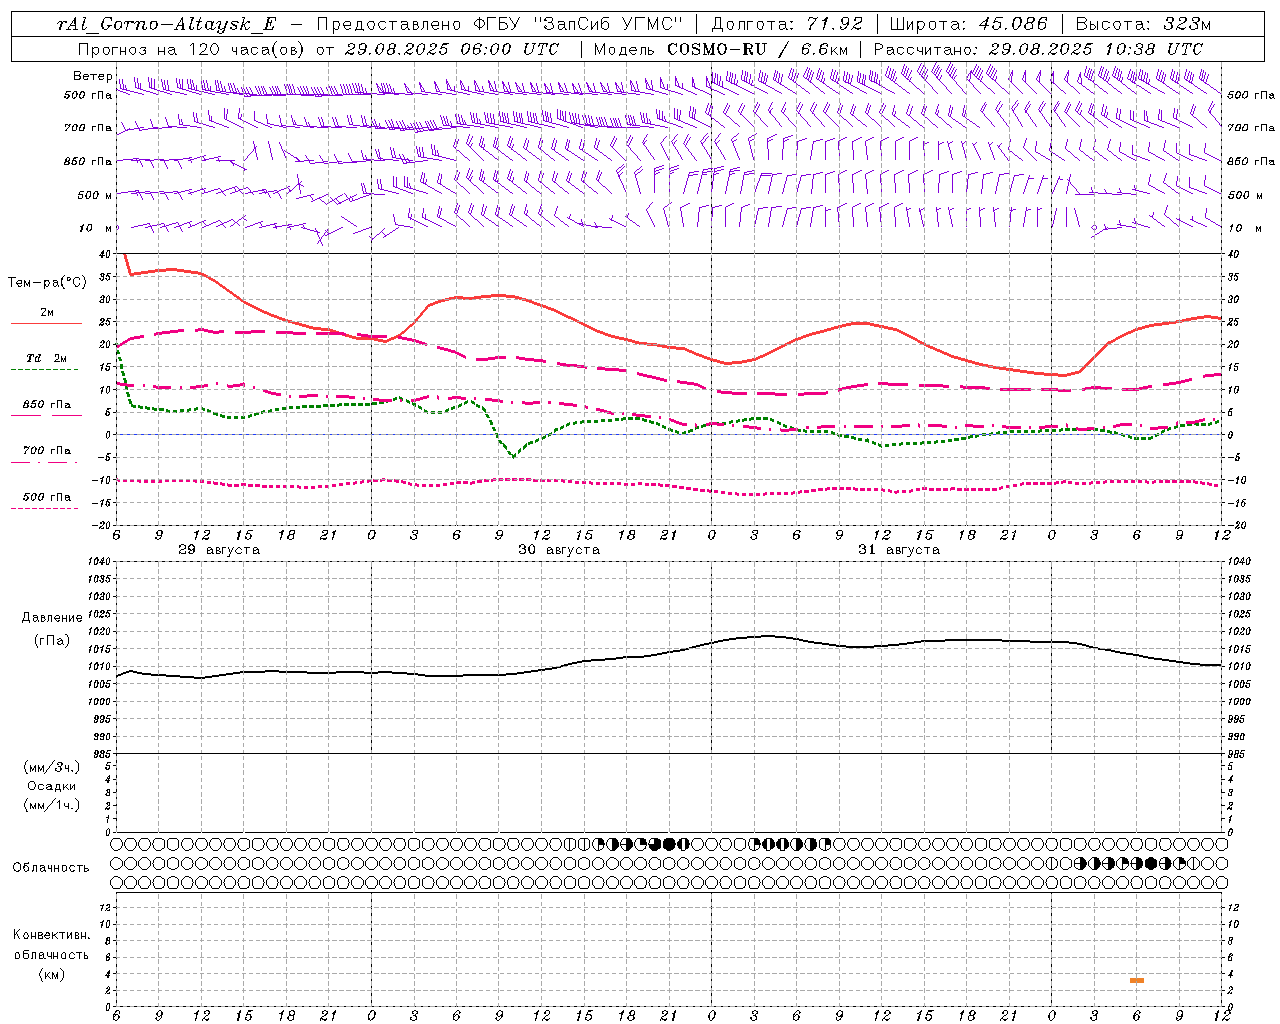Click the Модель COSMO-RU / 6.6км label

(x=721, y=49)
